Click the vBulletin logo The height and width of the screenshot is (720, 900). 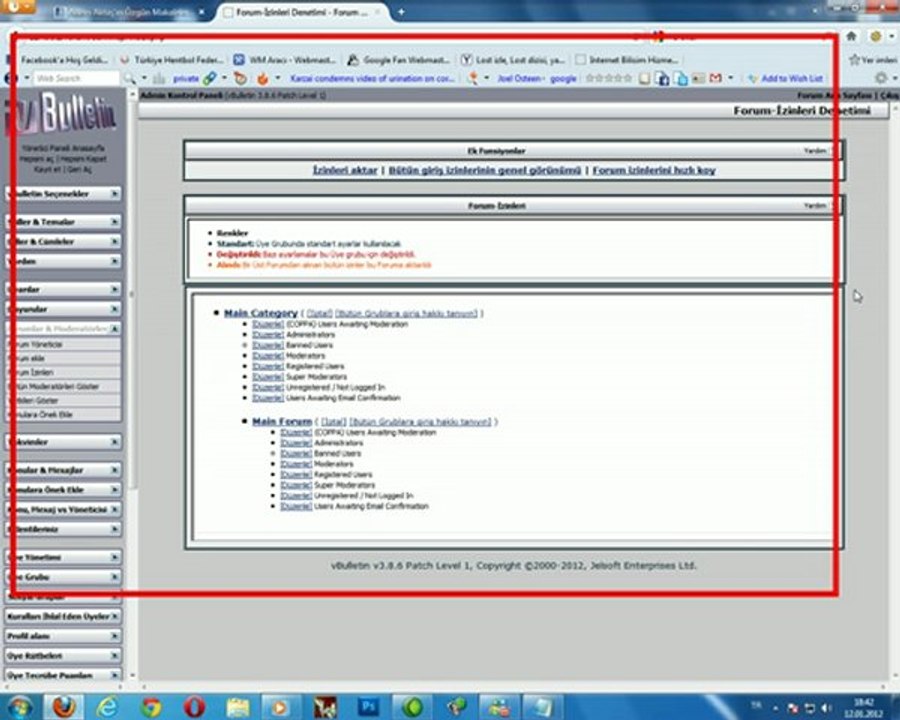point(60,114)
